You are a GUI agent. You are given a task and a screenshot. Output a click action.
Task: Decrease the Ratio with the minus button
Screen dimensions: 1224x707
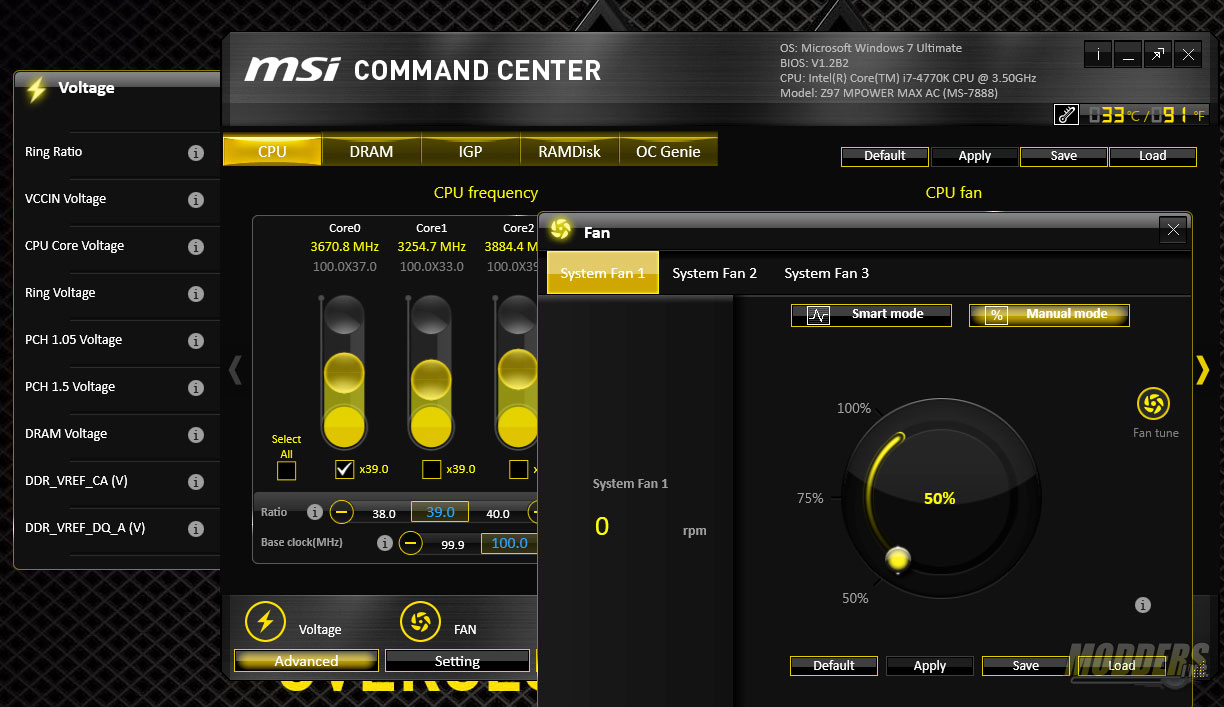(x=343, y=512)
